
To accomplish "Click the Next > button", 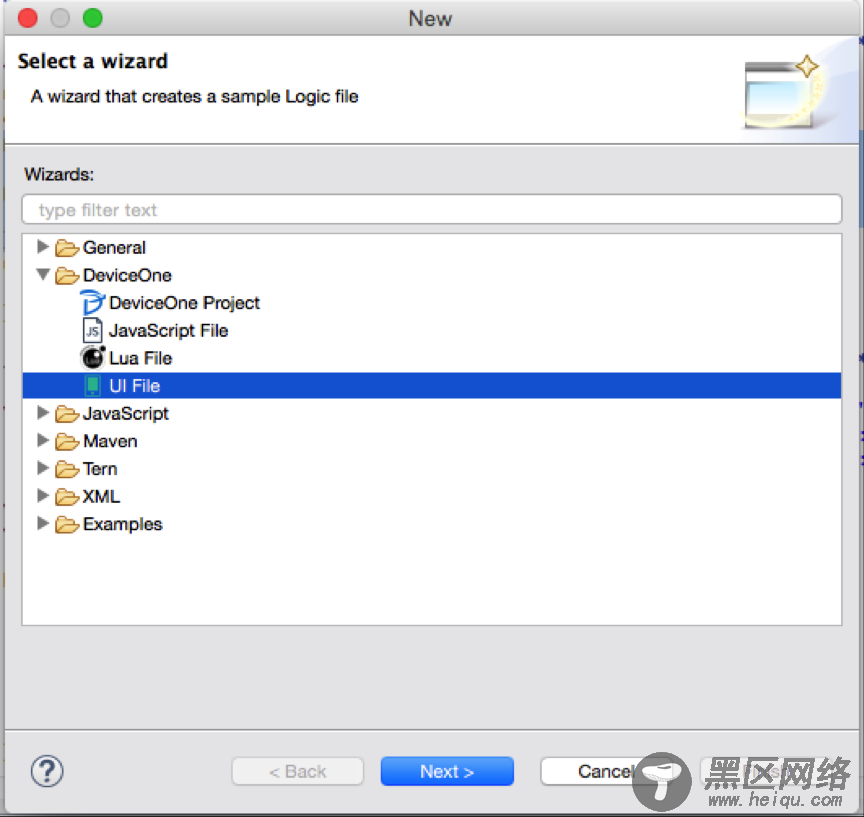I will 447,771.
